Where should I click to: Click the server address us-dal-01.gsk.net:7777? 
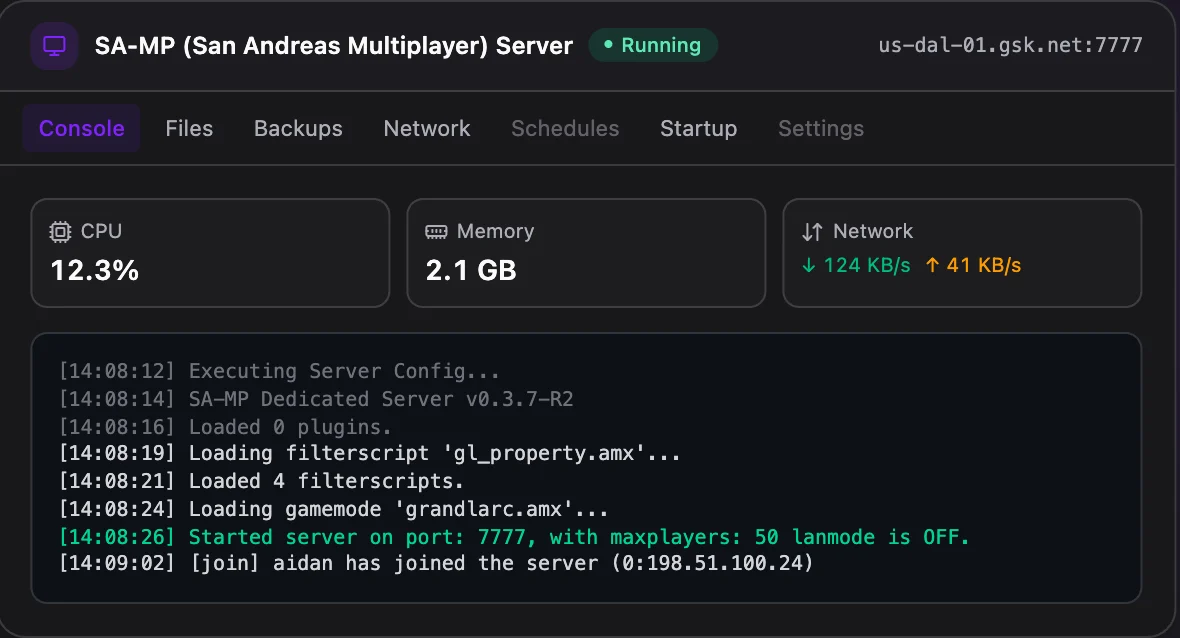[1010, 45]
